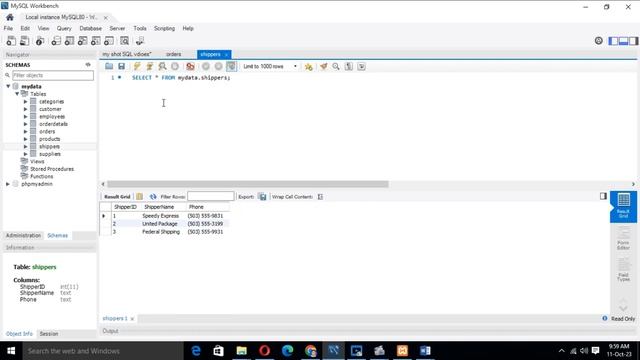
Task: Toggle word wrap icon in editor
Action: click(x=361, y=66)
